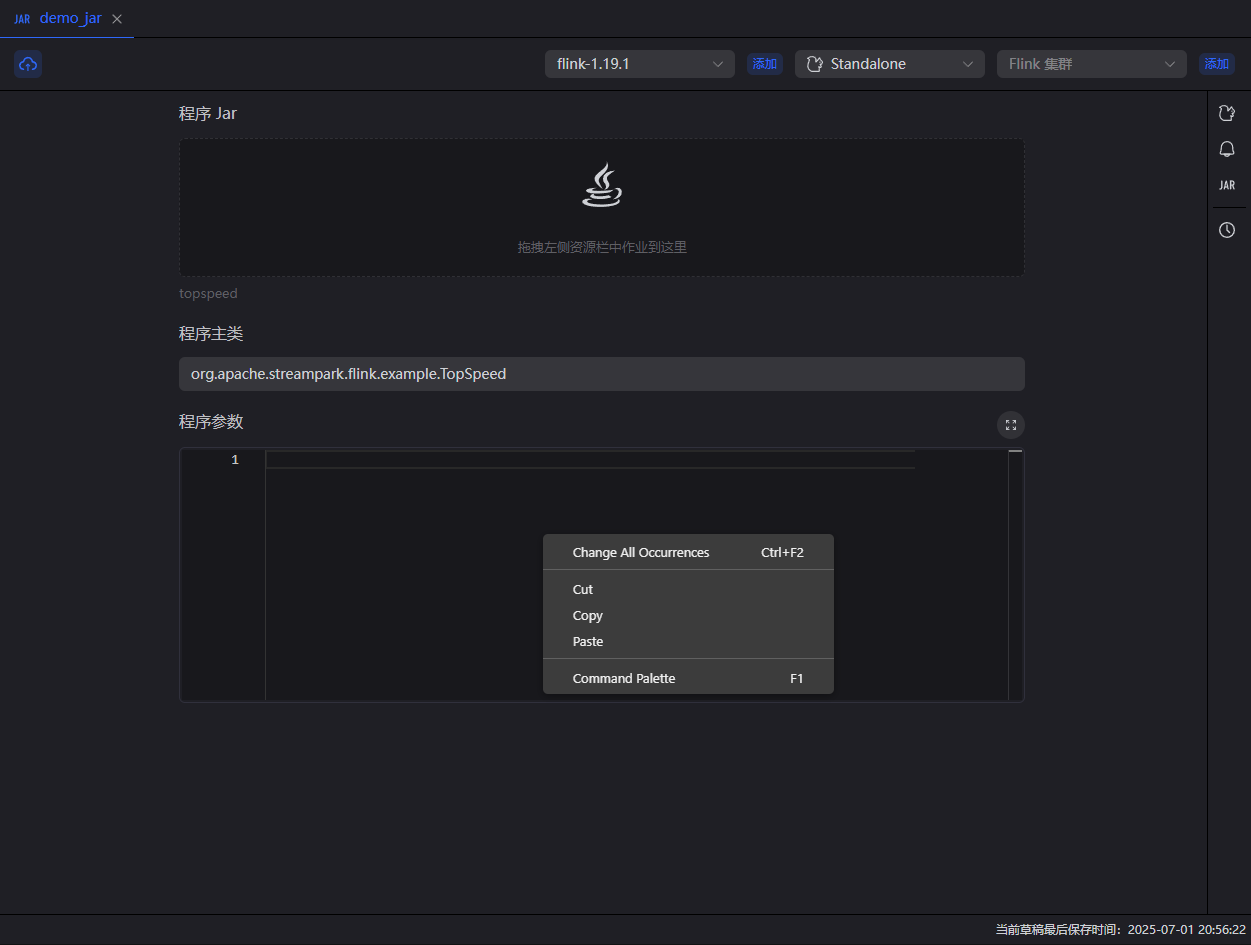
Task: Expand program arguments editor to fullscreen
Action: [1010, 425]
